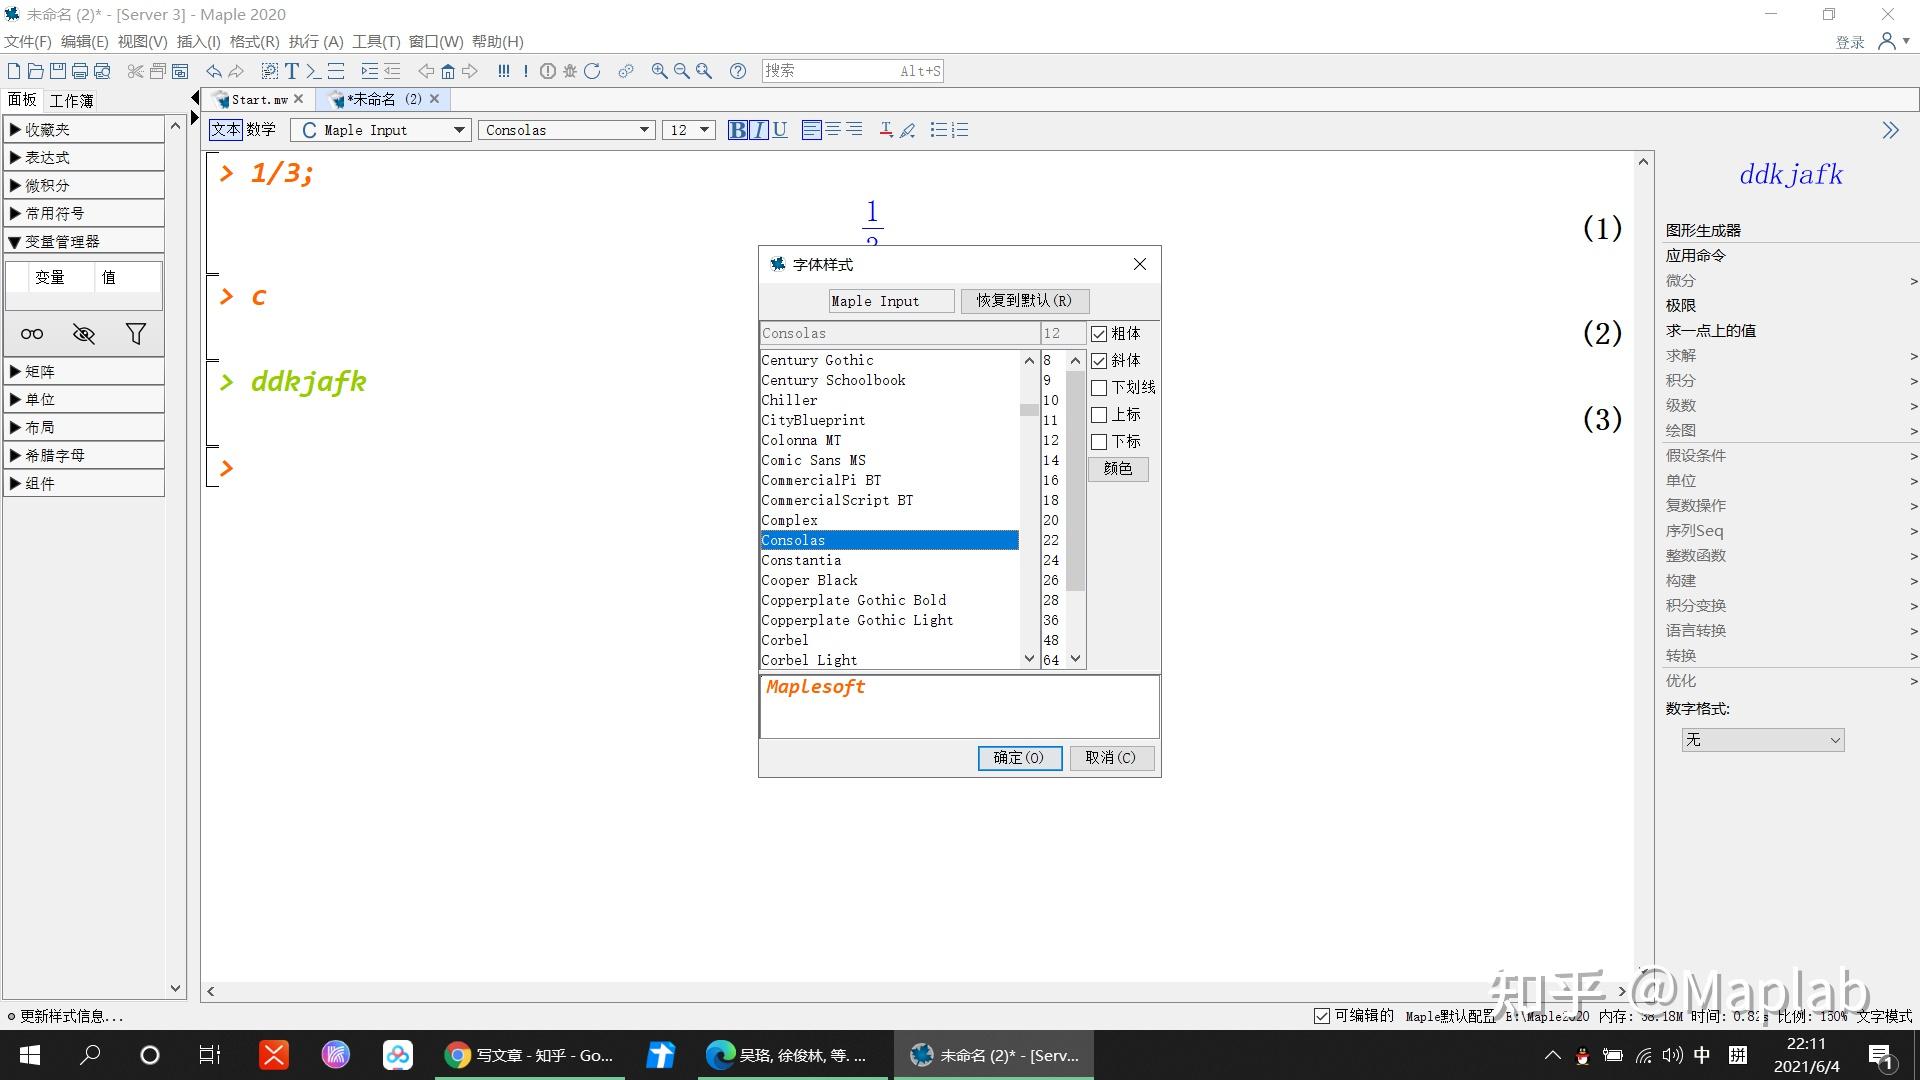Click 恢复到默认(R) button
The image size is (1920, 1080).
[x=1024, y=301]
